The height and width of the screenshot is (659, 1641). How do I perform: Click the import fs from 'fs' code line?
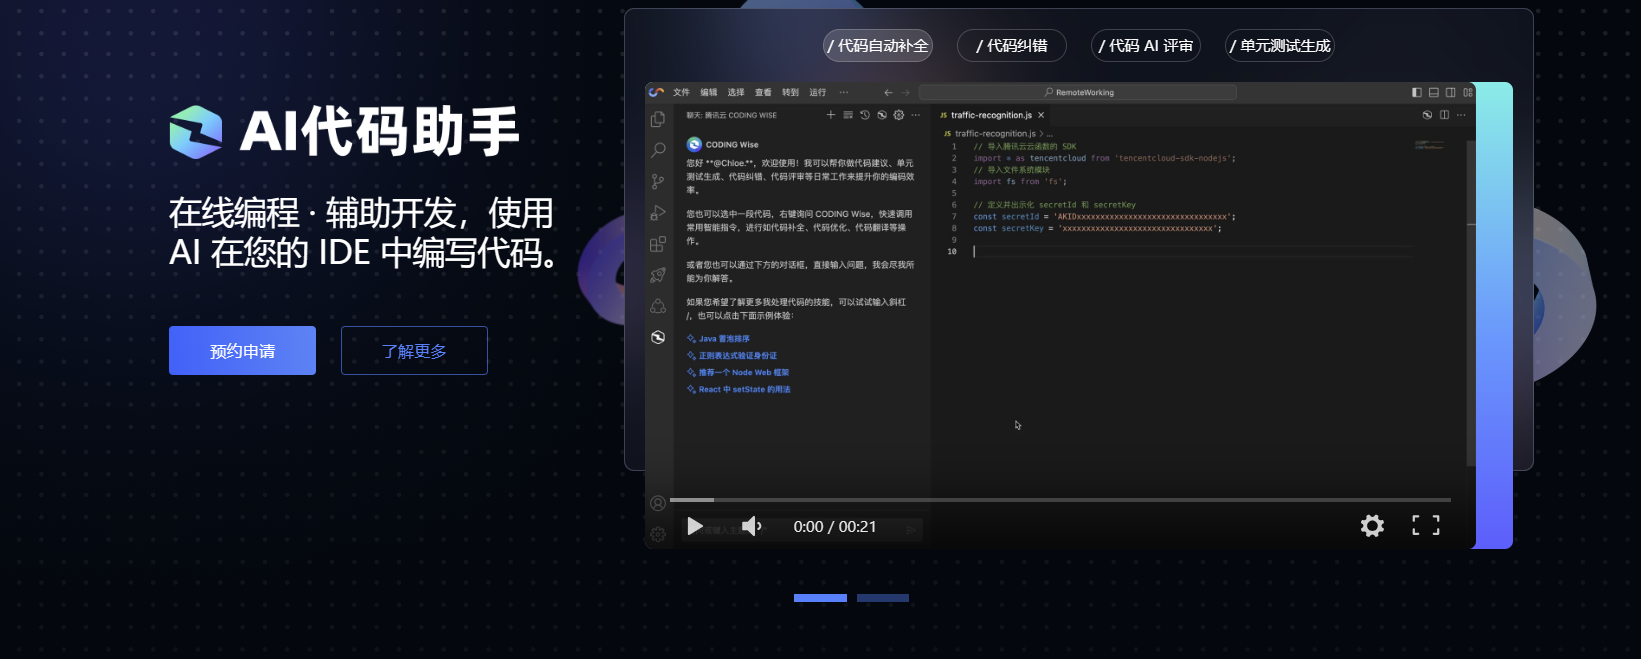pyautogui.click(x=1020, y=182)
